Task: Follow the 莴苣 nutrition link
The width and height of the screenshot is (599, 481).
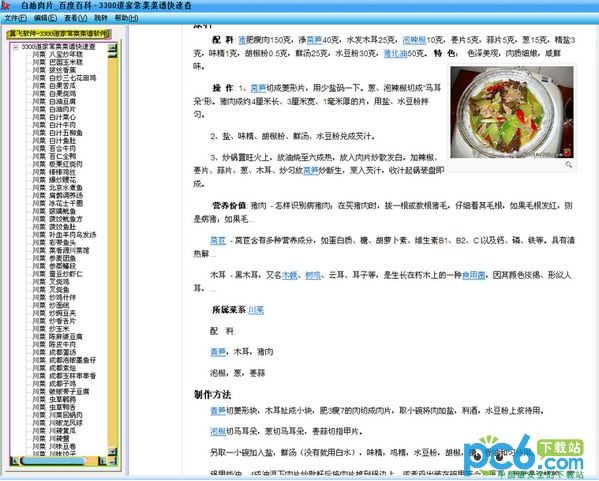Action: click(218, 240)
